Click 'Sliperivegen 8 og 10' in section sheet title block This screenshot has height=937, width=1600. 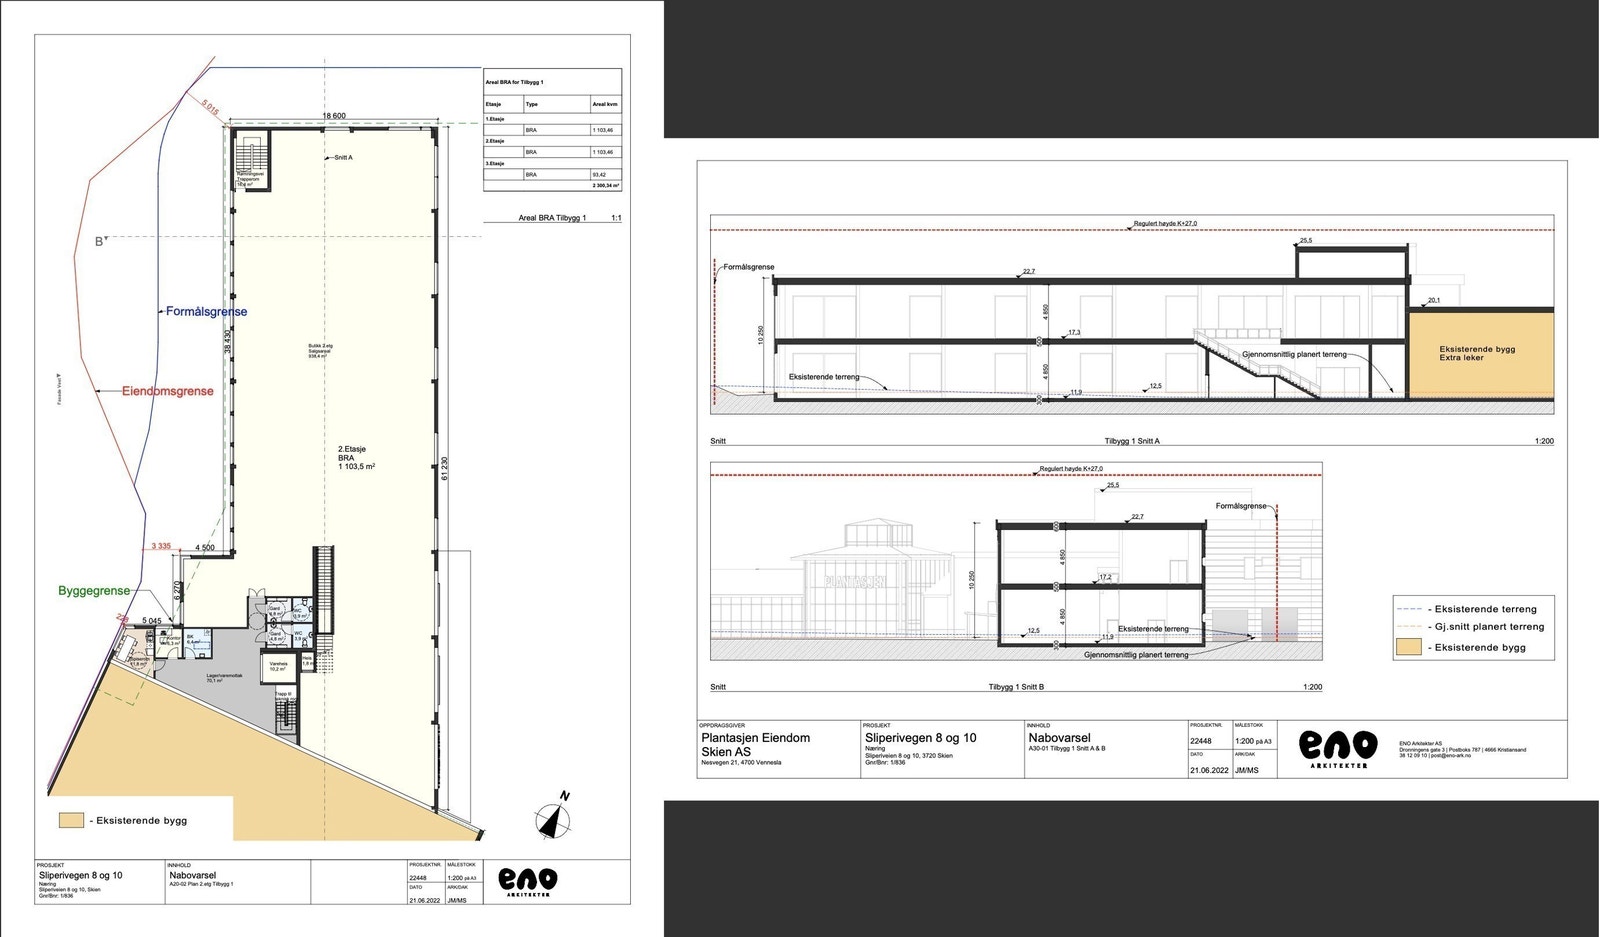[921, 738]
